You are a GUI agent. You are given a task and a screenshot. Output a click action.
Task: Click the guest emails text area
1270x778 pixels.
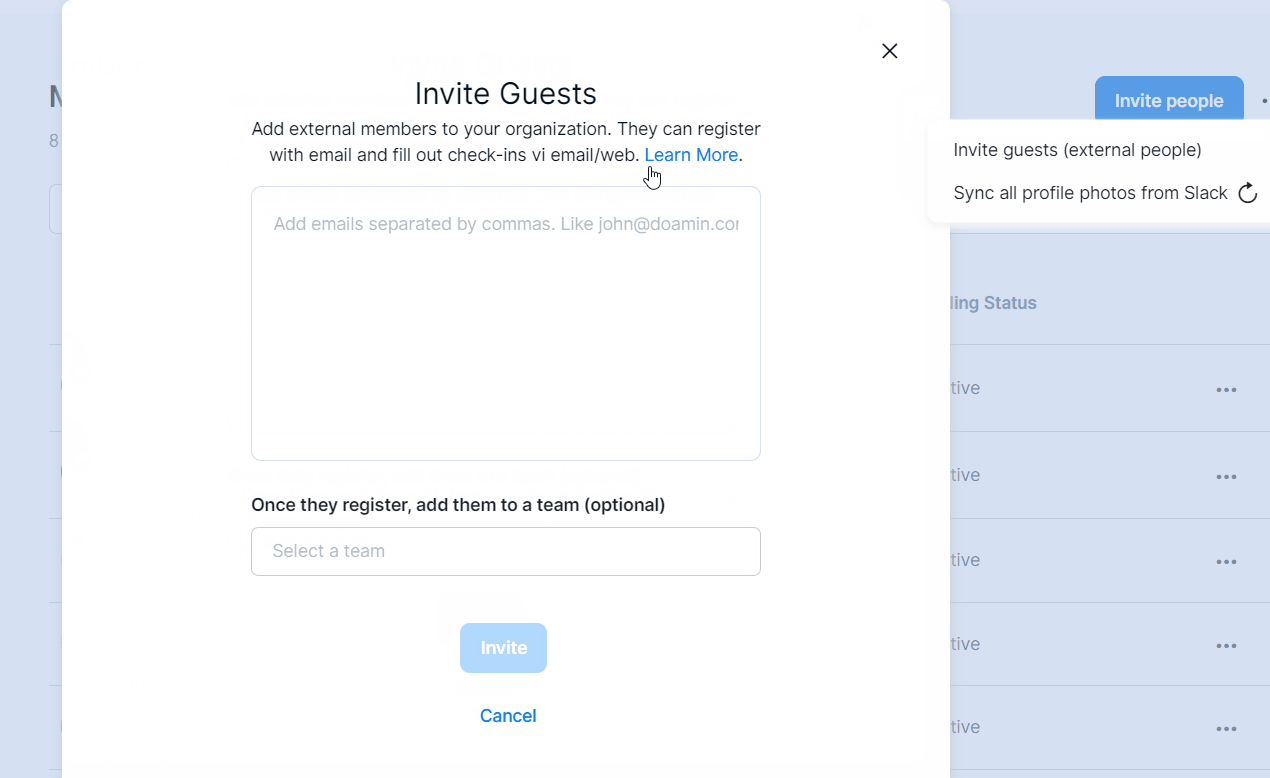coord(505,323)
